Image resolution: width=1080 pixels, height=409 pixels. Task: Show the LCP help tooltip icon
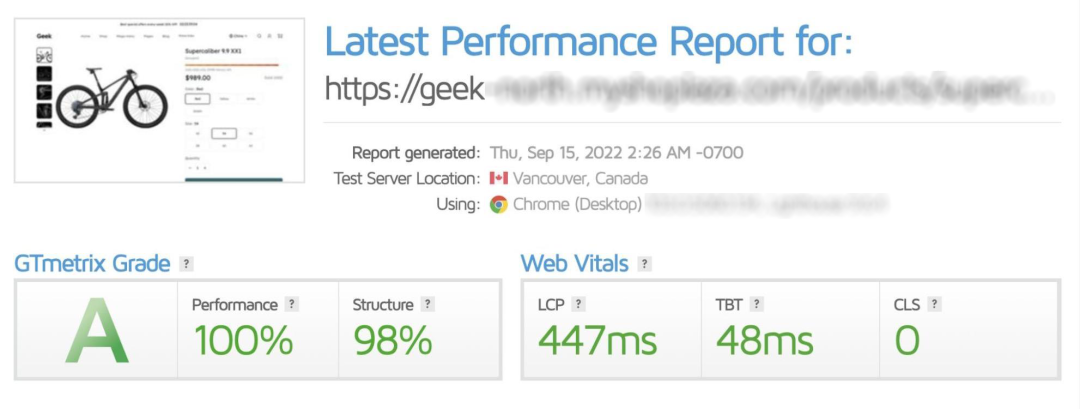coord(579,304)
